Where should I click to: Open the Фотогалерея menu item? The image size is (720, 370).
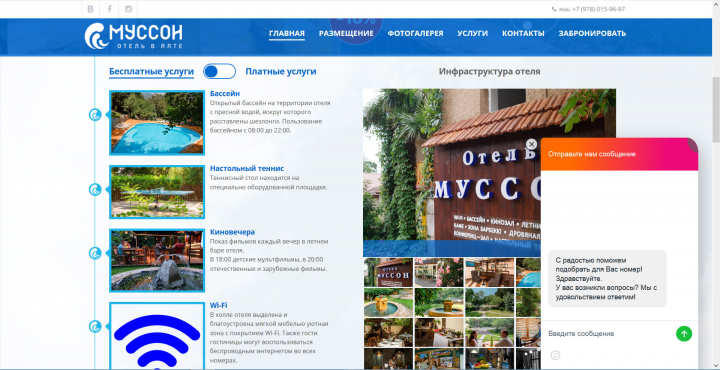pos(416,33)
